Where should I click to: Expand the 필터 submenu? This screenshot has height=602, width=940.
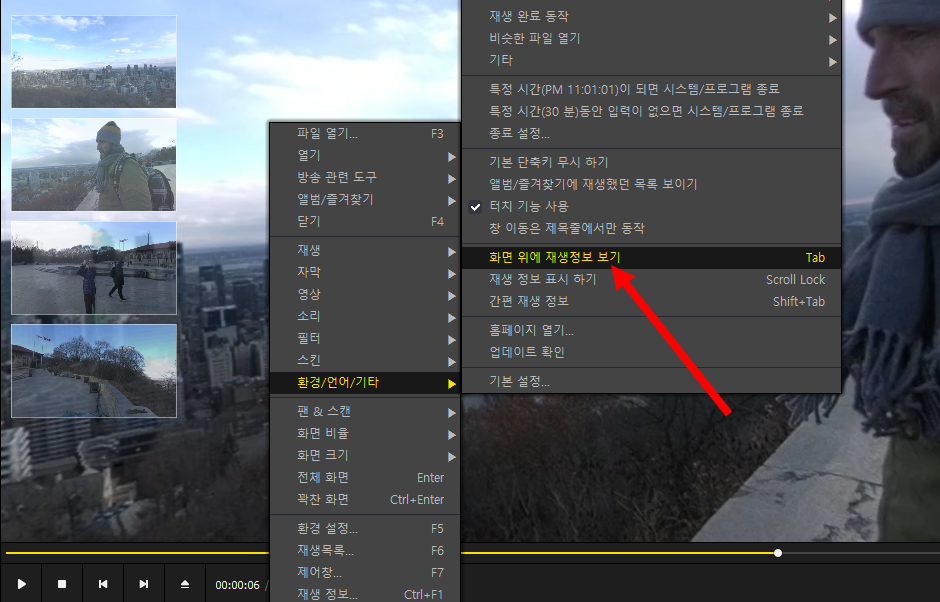pyautogui.click(x=365, y=339)
